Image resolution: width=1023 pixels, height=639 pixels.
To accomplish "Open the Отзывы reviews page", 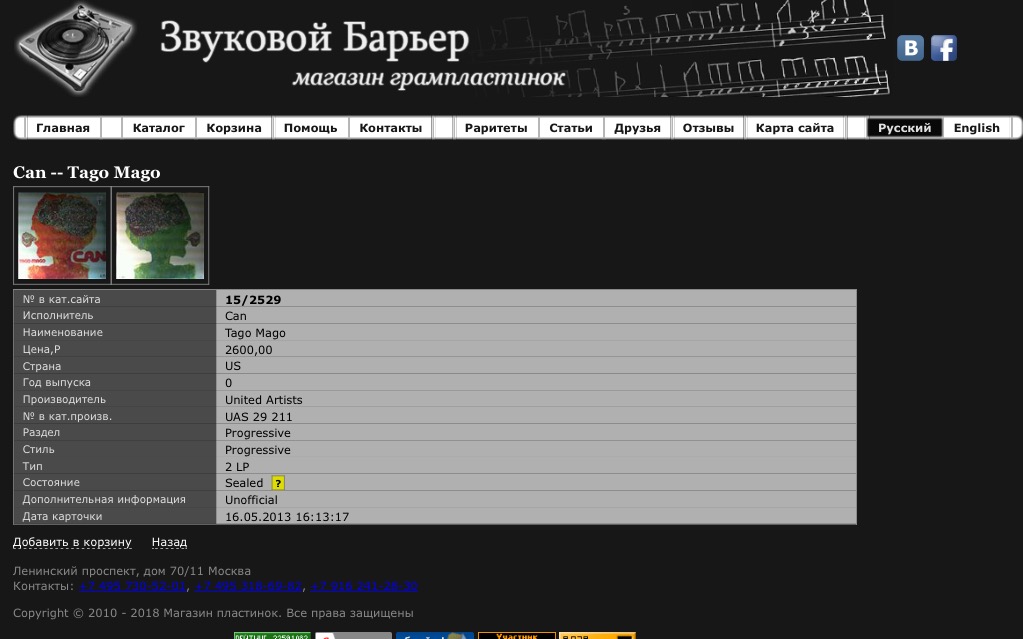I will pos(708,128).
